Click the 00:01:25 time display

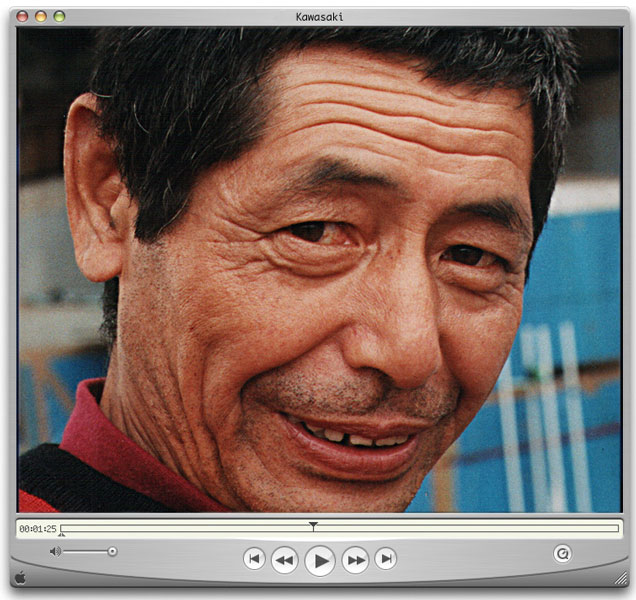38,529
